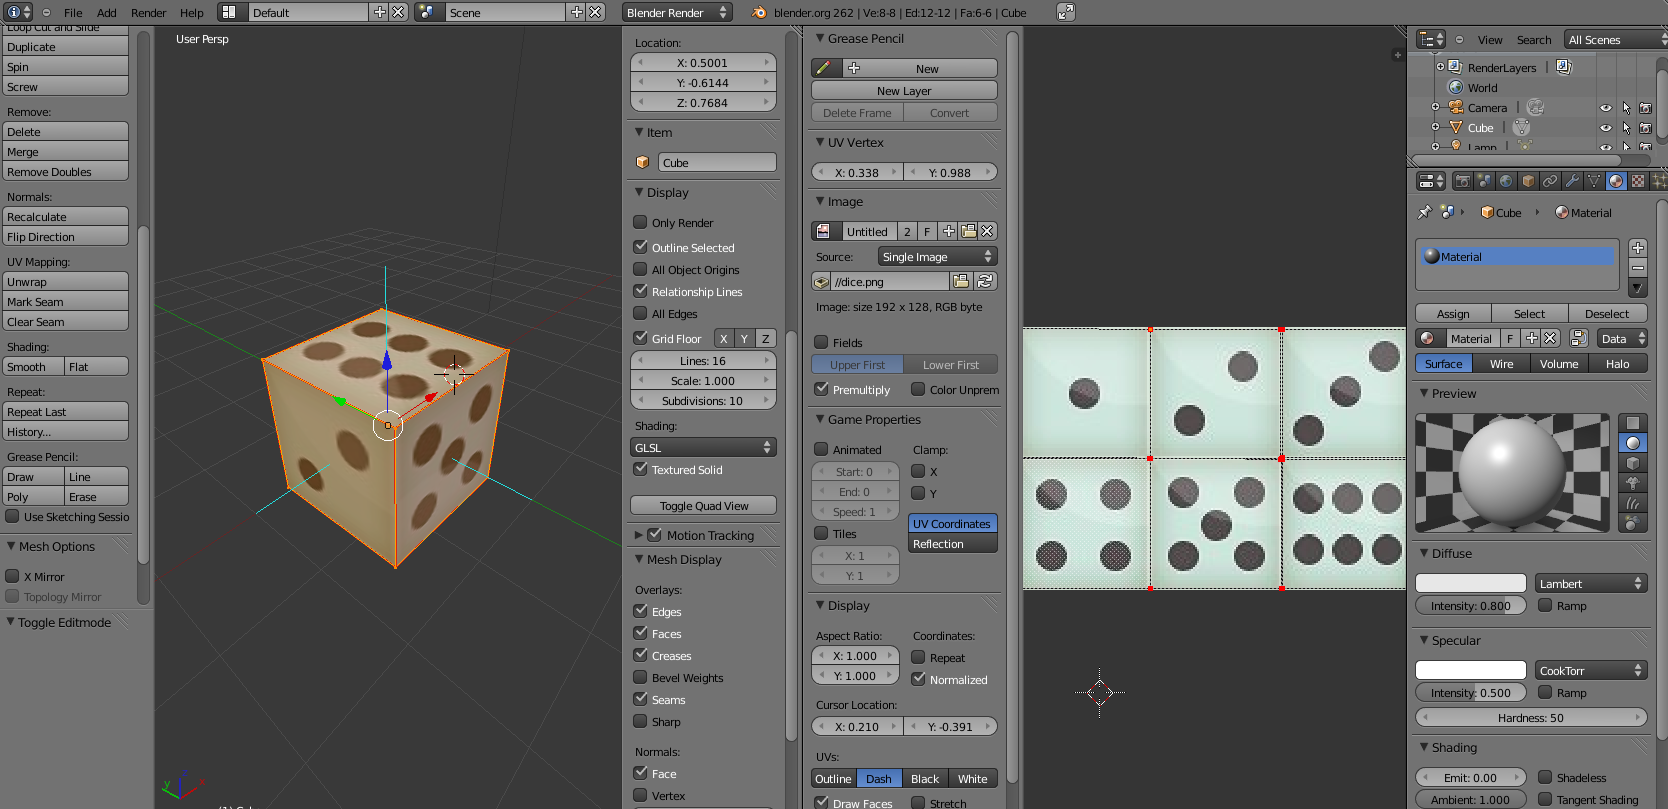Disable the Textured Solid checkbox
This screenshot has width=1668, height=809.
641,469
